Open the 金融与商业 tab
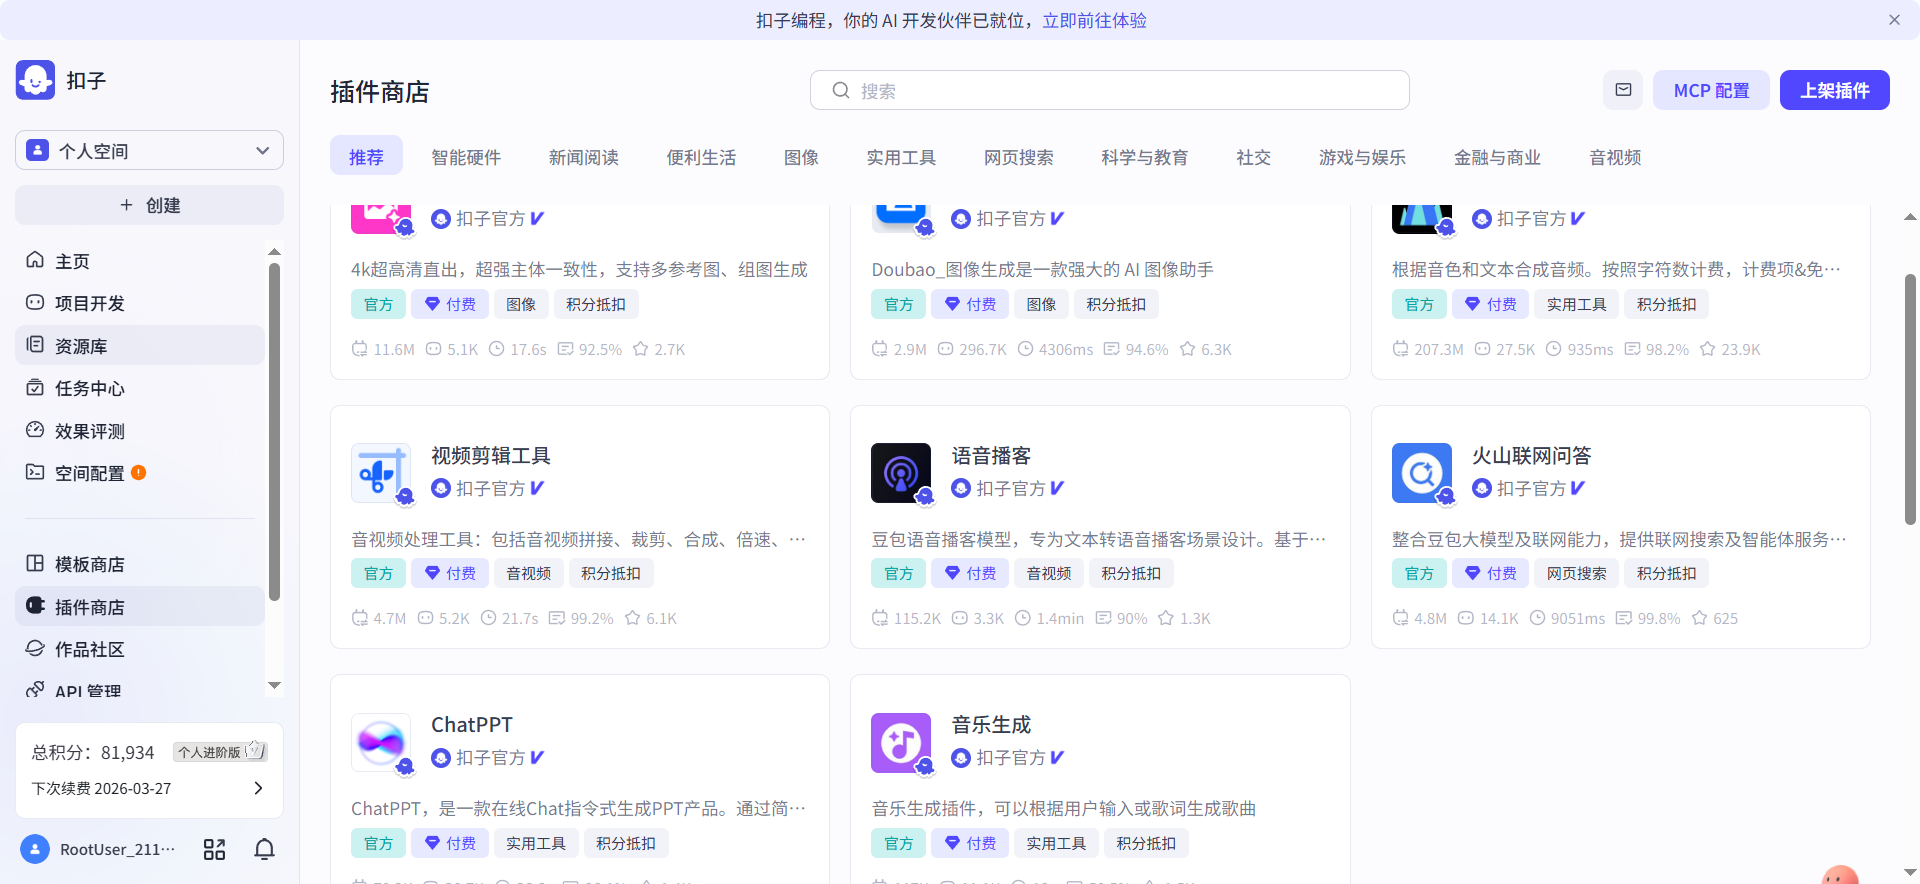 [x=1497, y=157]
